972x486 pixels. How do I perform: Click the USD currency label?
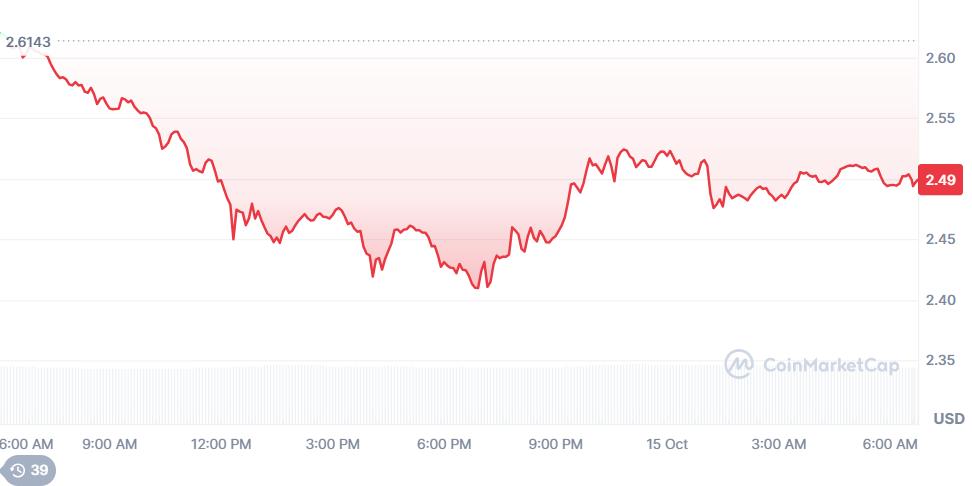[948, 418]
